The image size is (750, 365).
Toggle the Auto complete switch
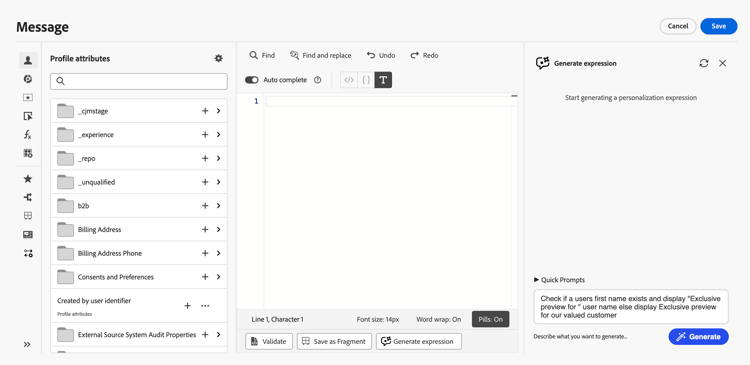252,80
